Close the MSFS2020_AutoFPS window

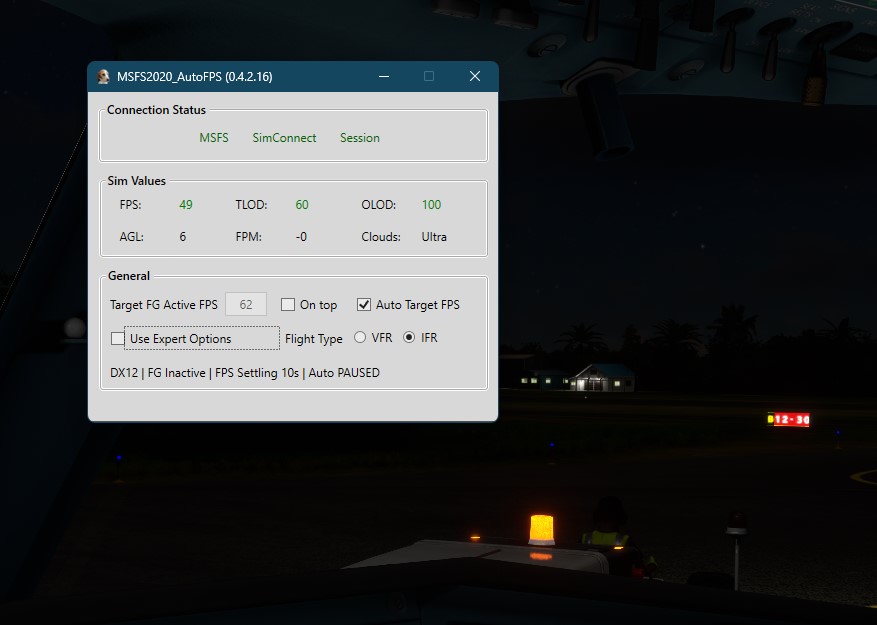[x=475, y=76]
